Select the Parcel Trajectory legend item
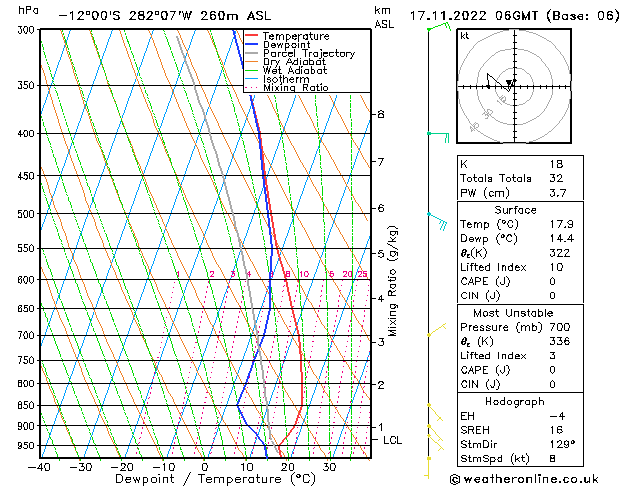The width and height of the screenshot is (629, 486). pyautogui.click(x=308, y=54)
